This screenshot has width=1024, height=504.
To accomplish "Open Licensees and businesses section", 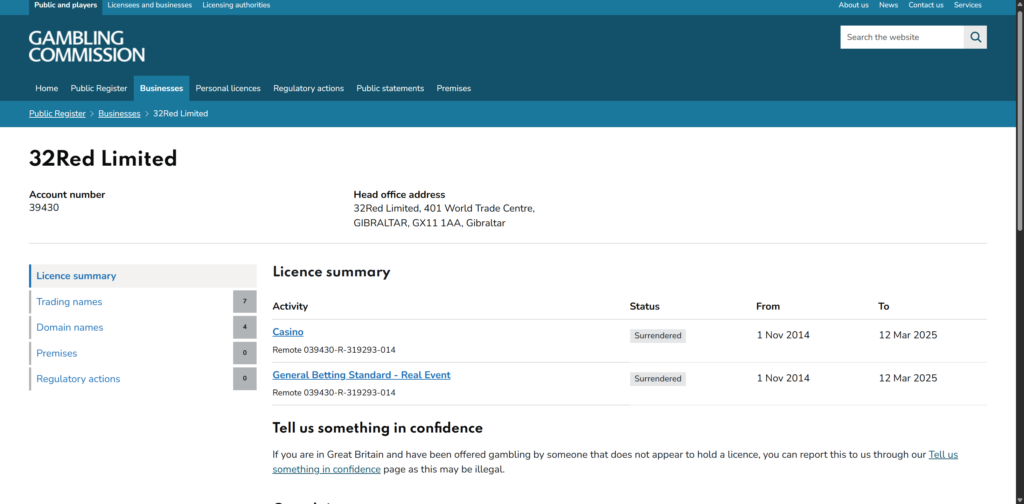I will [x=150, y=5].
